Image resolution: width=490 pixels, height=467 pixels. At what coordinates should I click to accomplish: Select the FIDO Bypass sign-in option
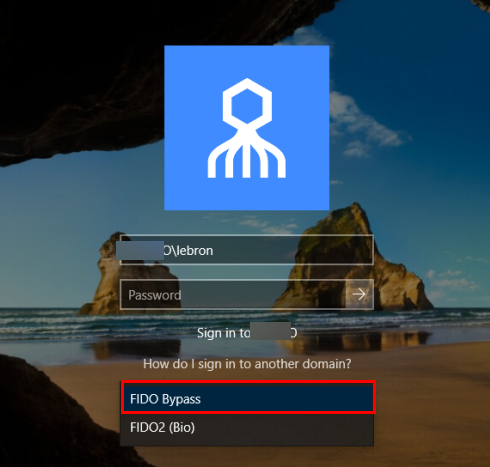click(248, 398)
